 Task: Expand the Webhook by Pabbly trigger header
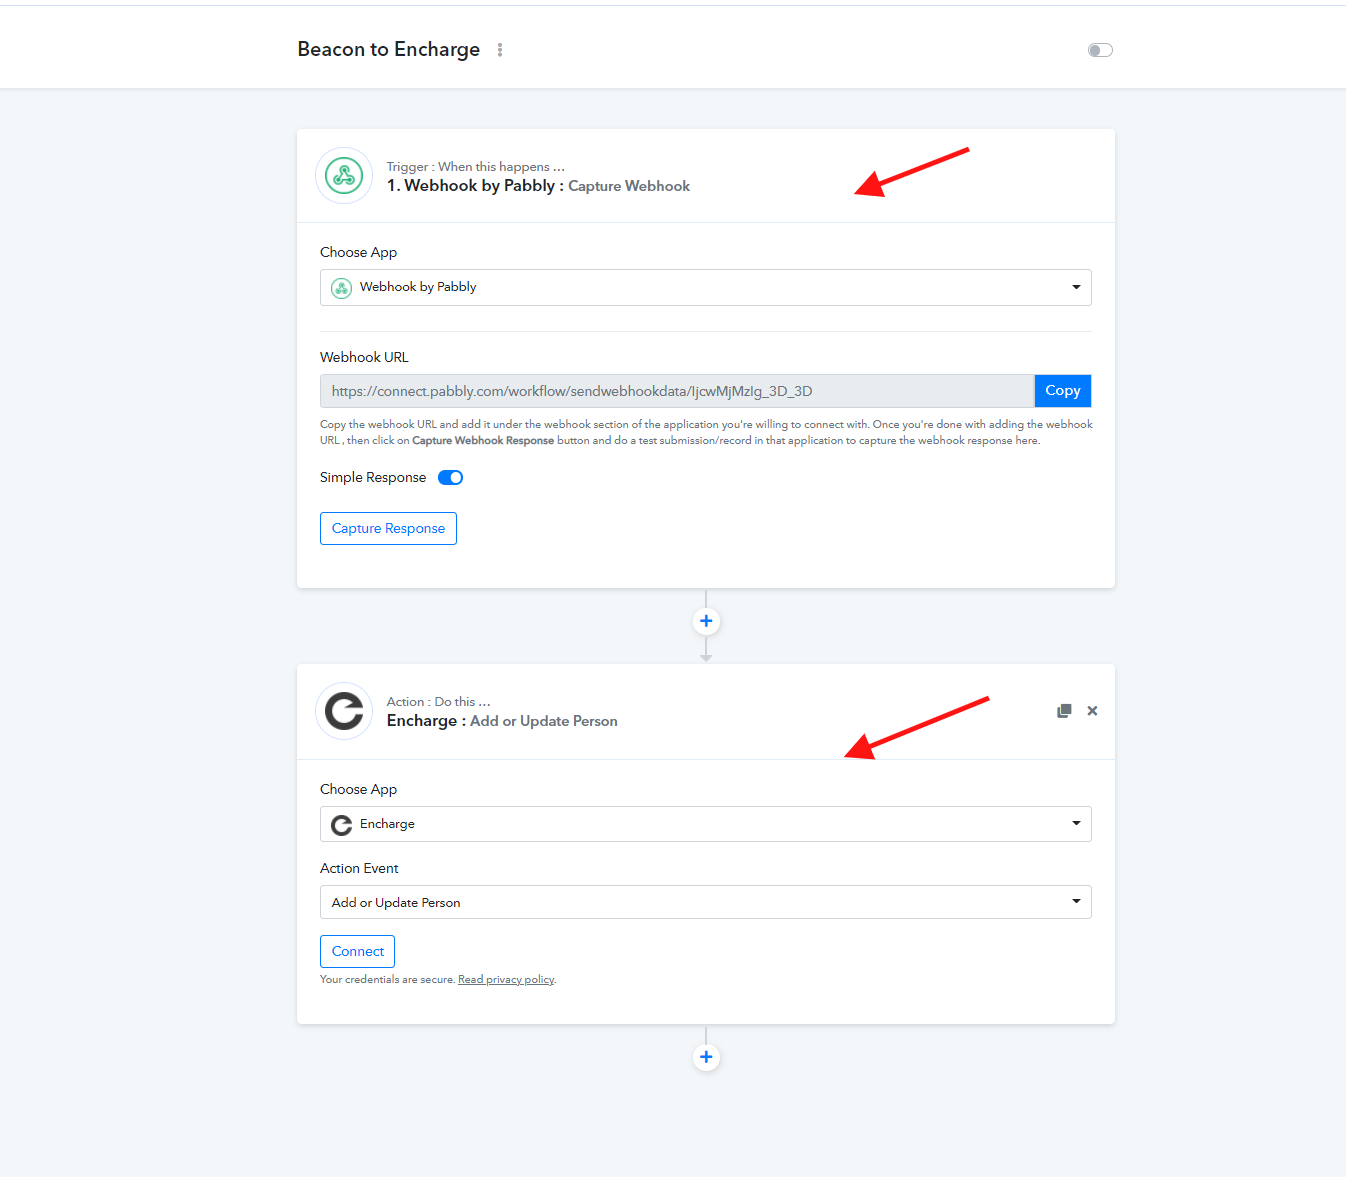(706, 176)
